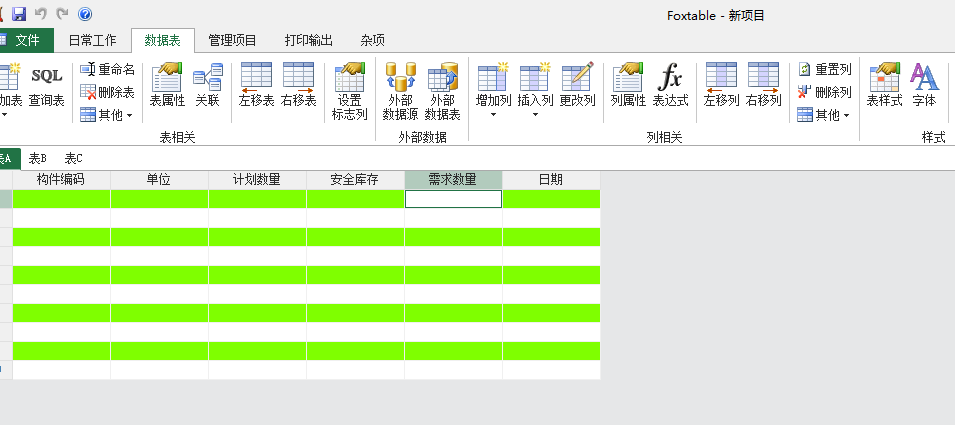
Task: Click the SQL 查询表 icon
Action: (x=46, y=86)
